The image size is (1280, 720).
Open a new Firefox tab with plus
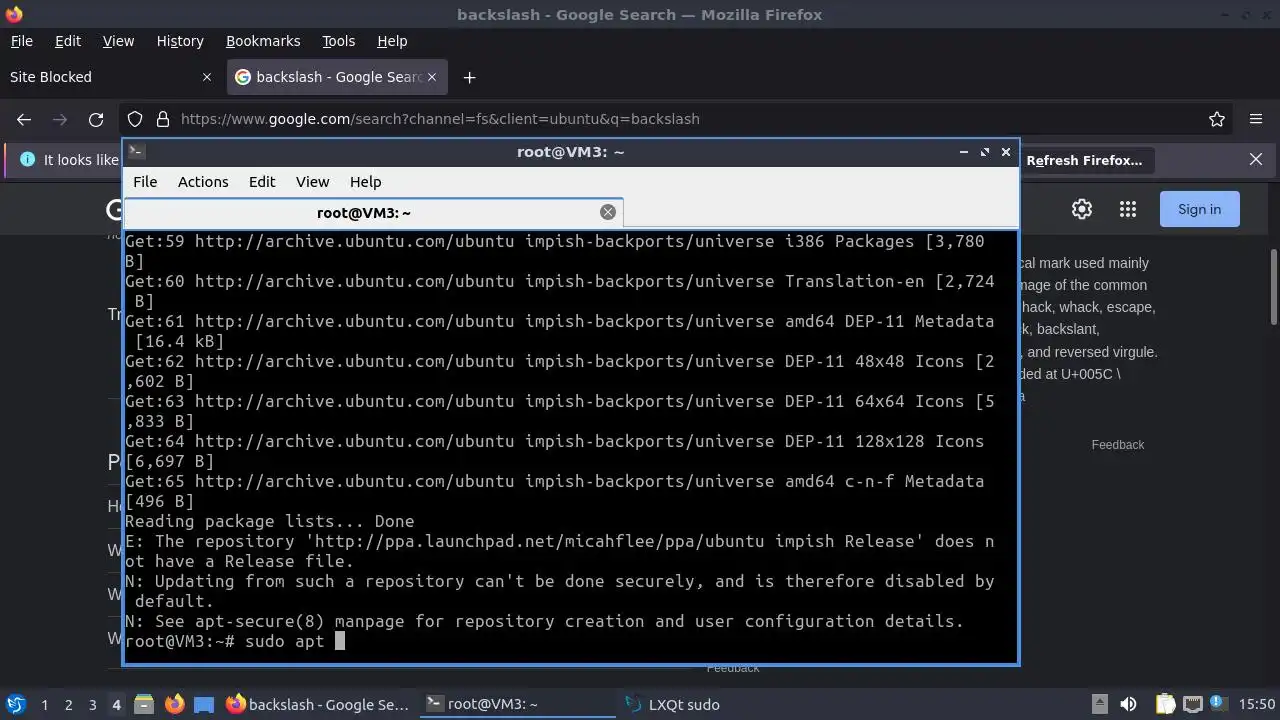[x=469, y=77]
